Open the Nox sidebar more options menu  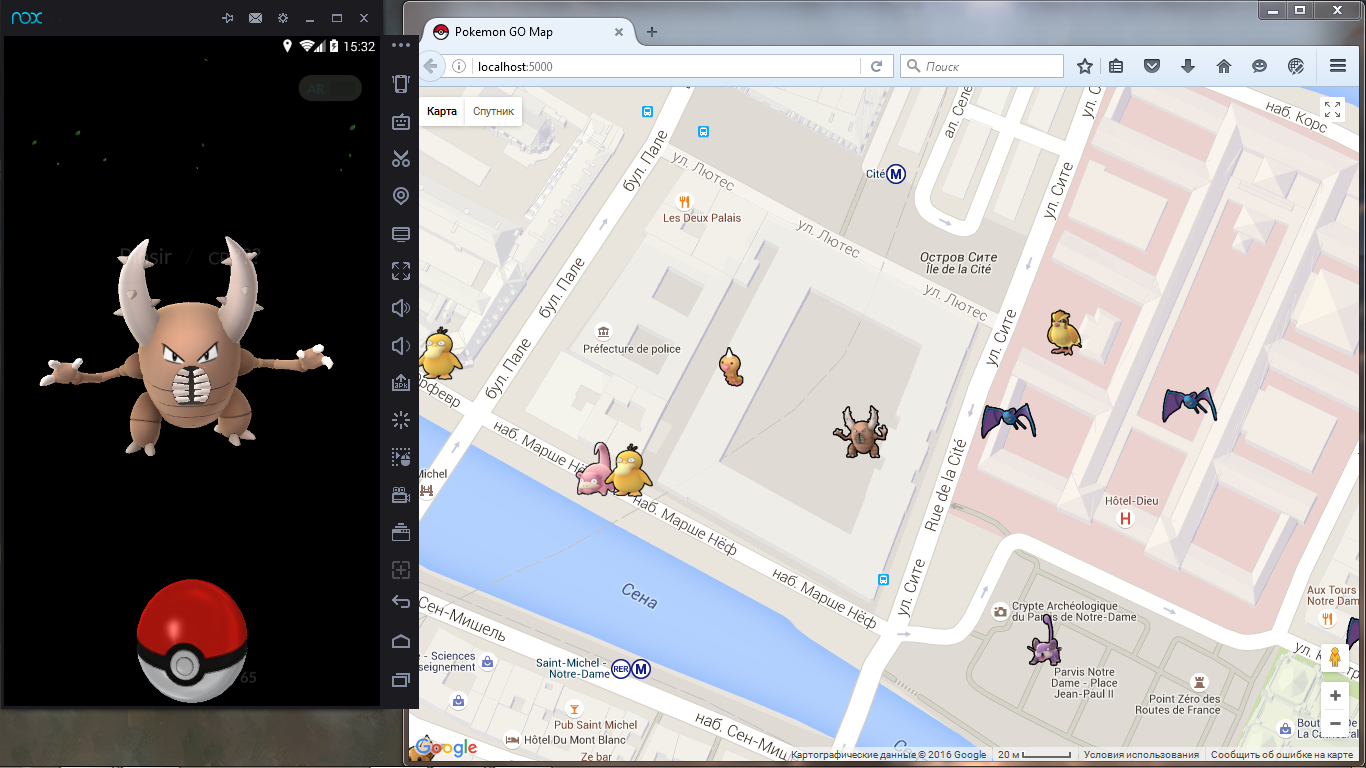[x=401, y=46]
